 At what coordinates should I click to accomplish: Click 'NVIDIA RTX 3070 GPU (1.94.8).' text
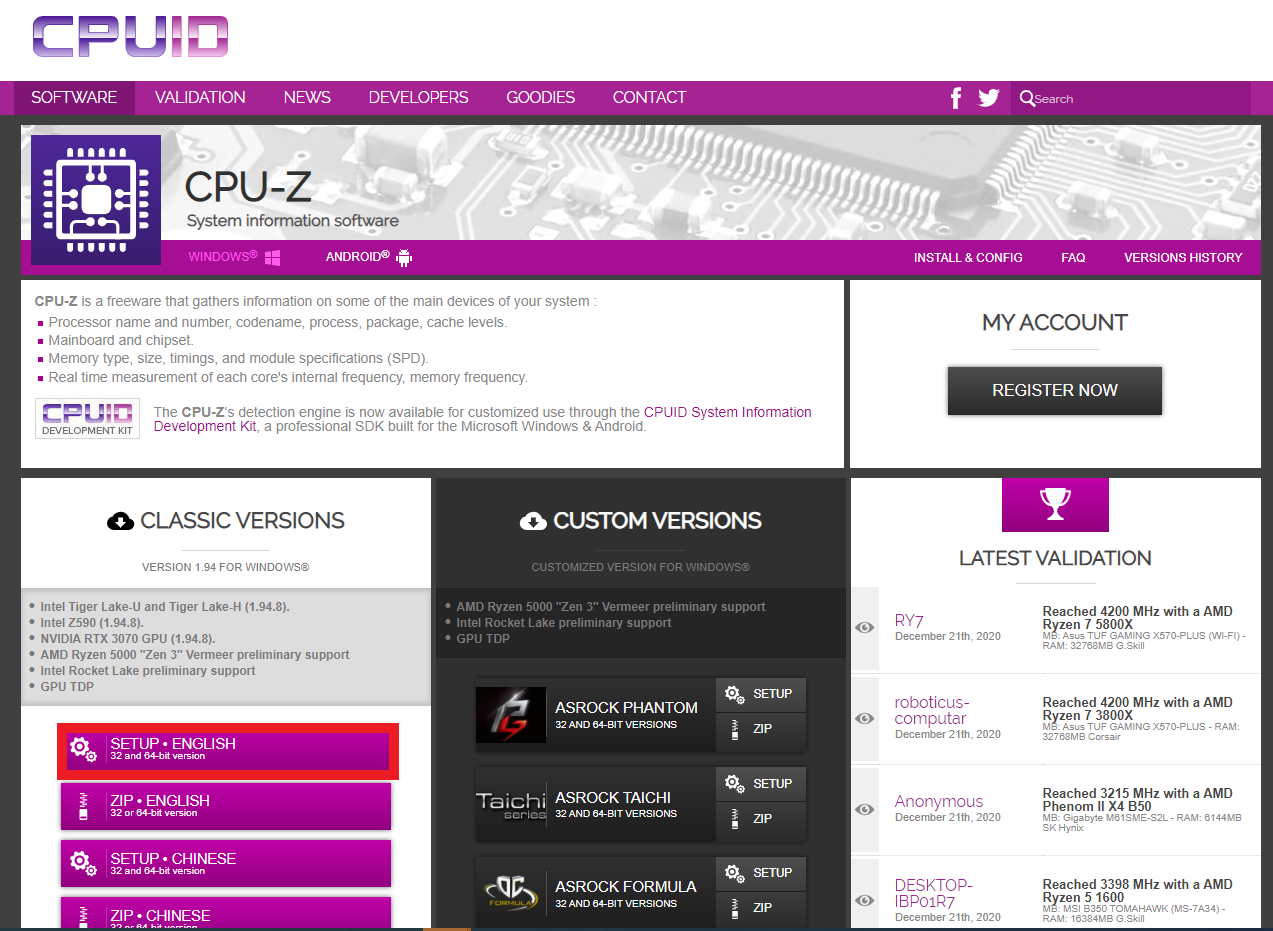click(128, 639)
